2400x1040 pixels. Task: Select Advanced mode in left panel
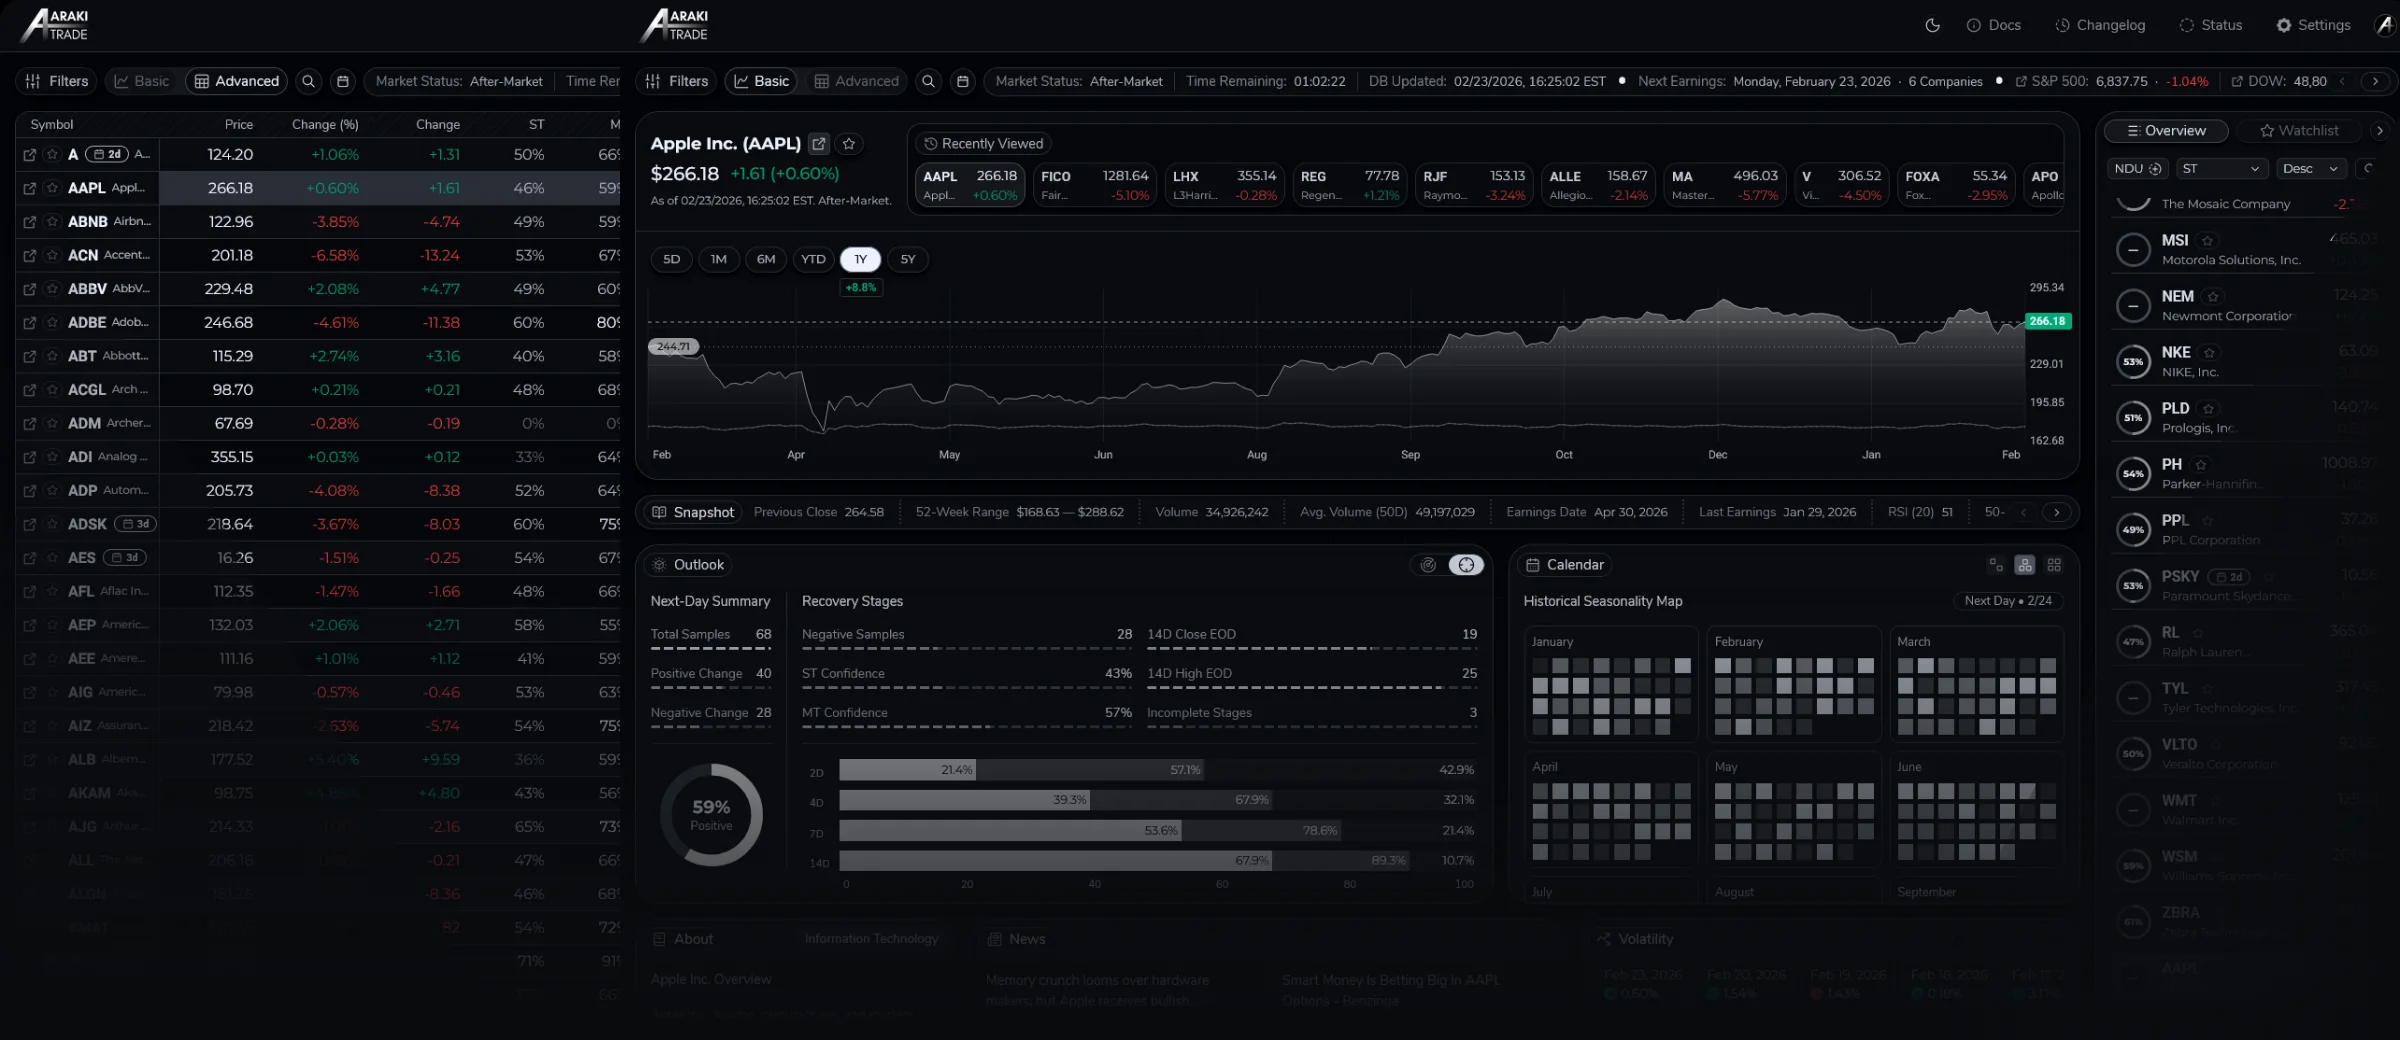pos(236,81)
